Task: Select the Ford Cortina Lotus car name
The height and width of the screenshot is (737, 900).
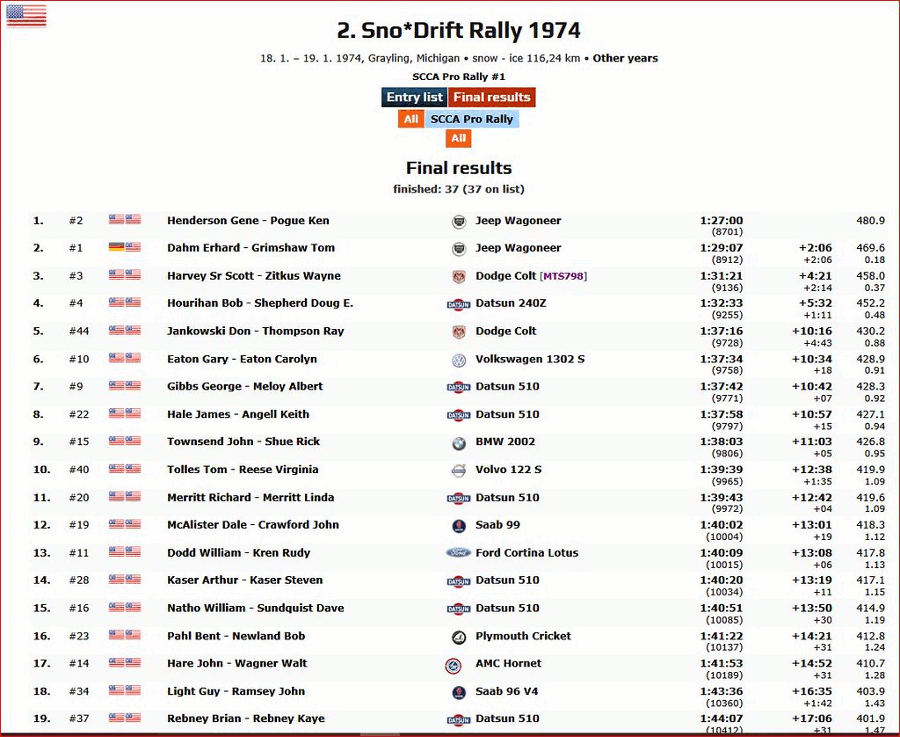Action: (527, 553)
